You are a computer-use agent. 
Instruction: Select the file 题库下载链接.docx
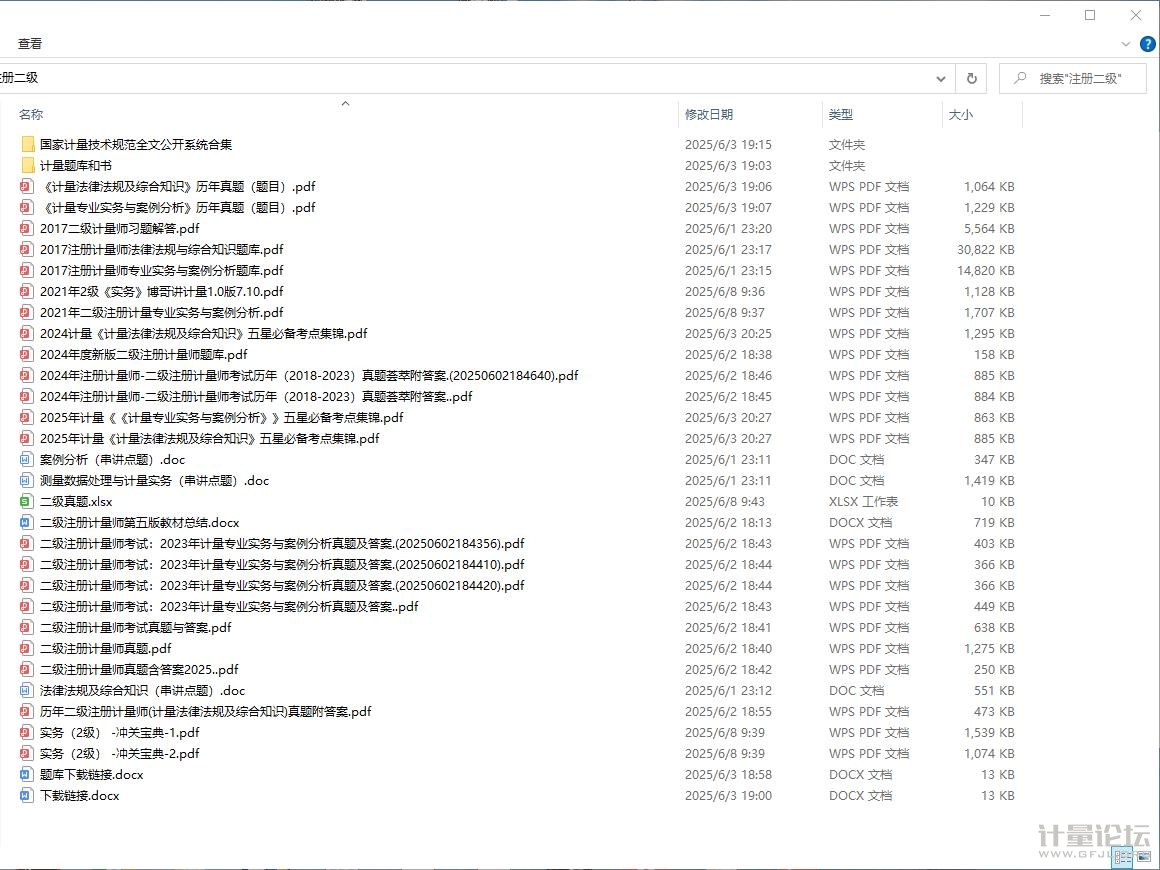91,774
